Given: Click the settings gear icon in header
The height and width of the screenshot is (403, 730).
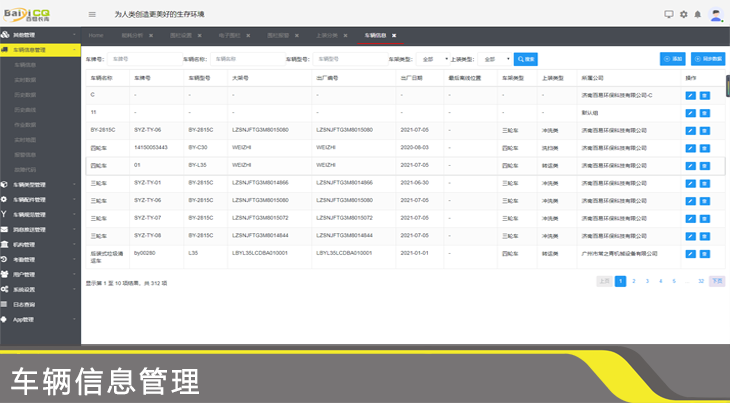Looking at the screenshot, I should pos(683,14).
